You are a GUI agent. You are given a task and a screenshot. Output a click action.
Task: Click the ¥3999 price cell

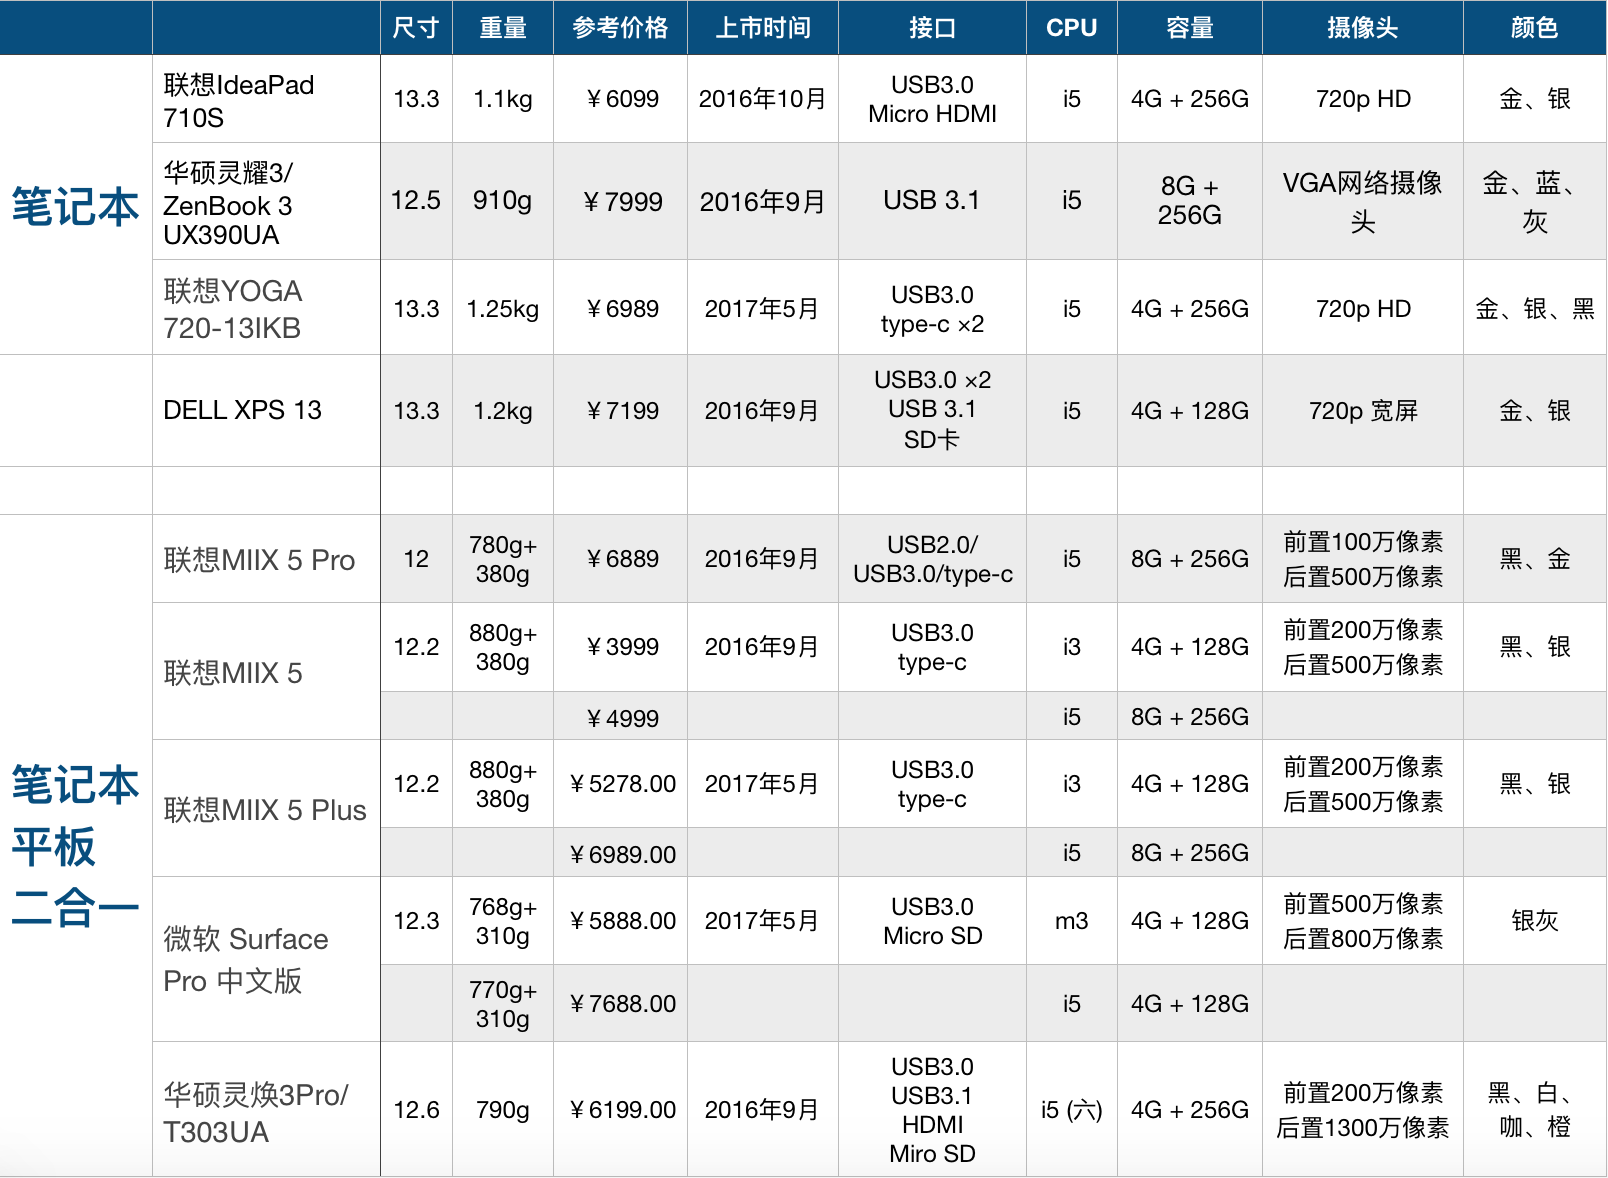tap(620, 647)
